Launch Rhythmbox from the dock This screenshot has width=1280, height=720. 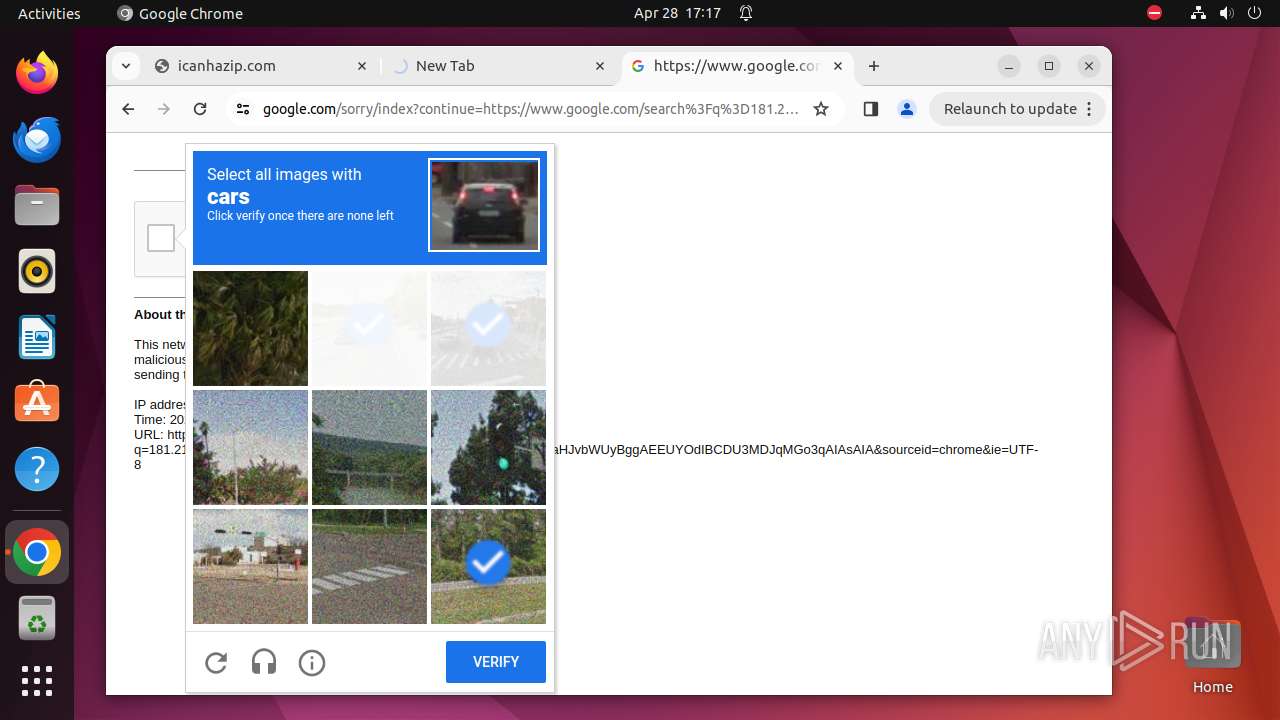click(x=37, y=271)
